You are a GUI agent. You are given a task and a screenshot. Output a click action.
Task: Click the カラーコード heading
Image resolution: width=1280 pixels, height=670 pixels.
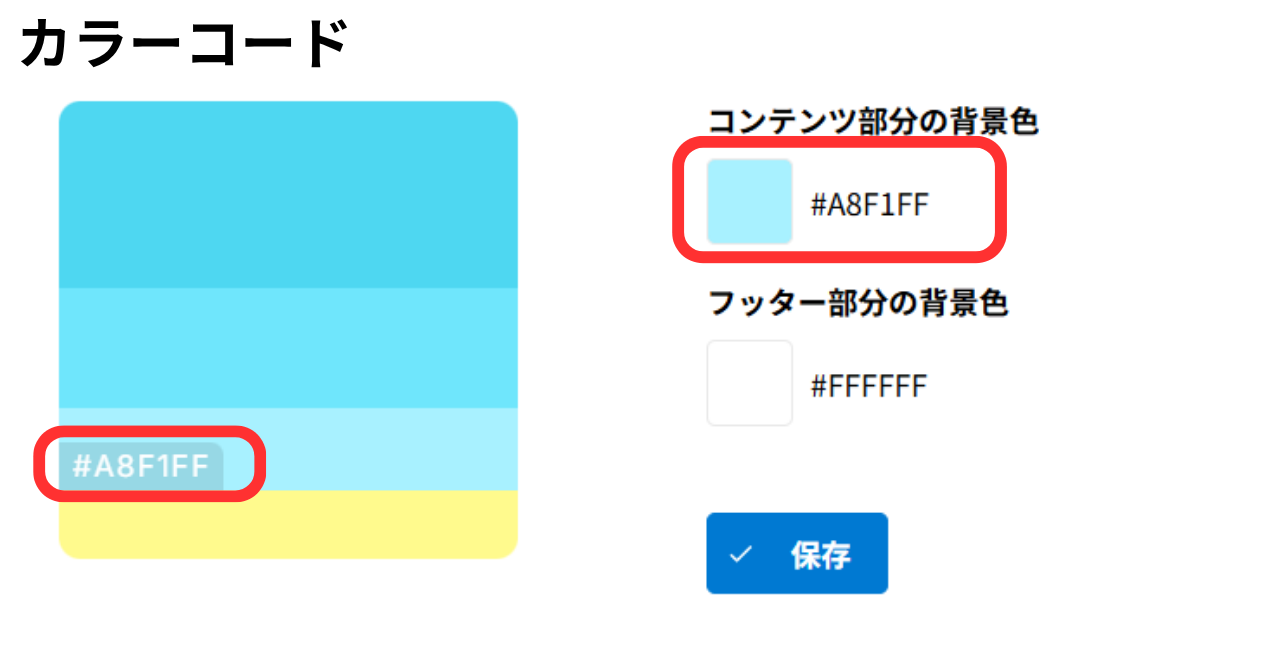(184, 44)
